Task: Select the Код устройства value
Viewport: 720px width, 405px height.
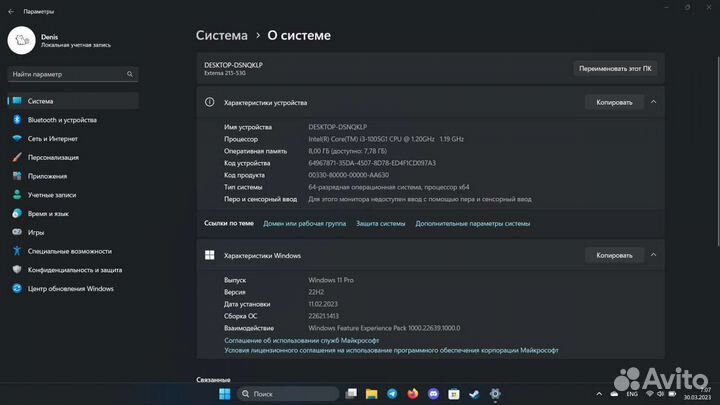Action: click(372, 163)
